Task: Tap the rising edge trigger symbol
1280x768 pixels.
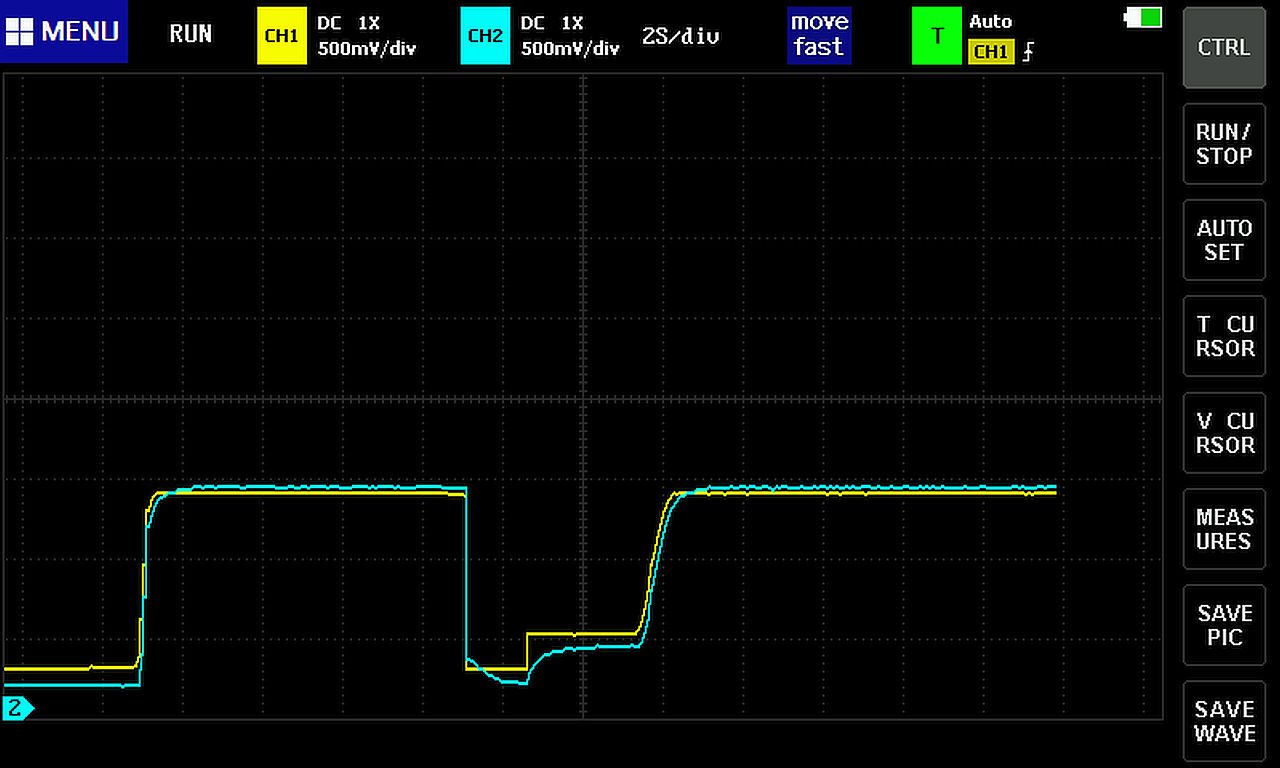Action: [x=1028, y=52]
